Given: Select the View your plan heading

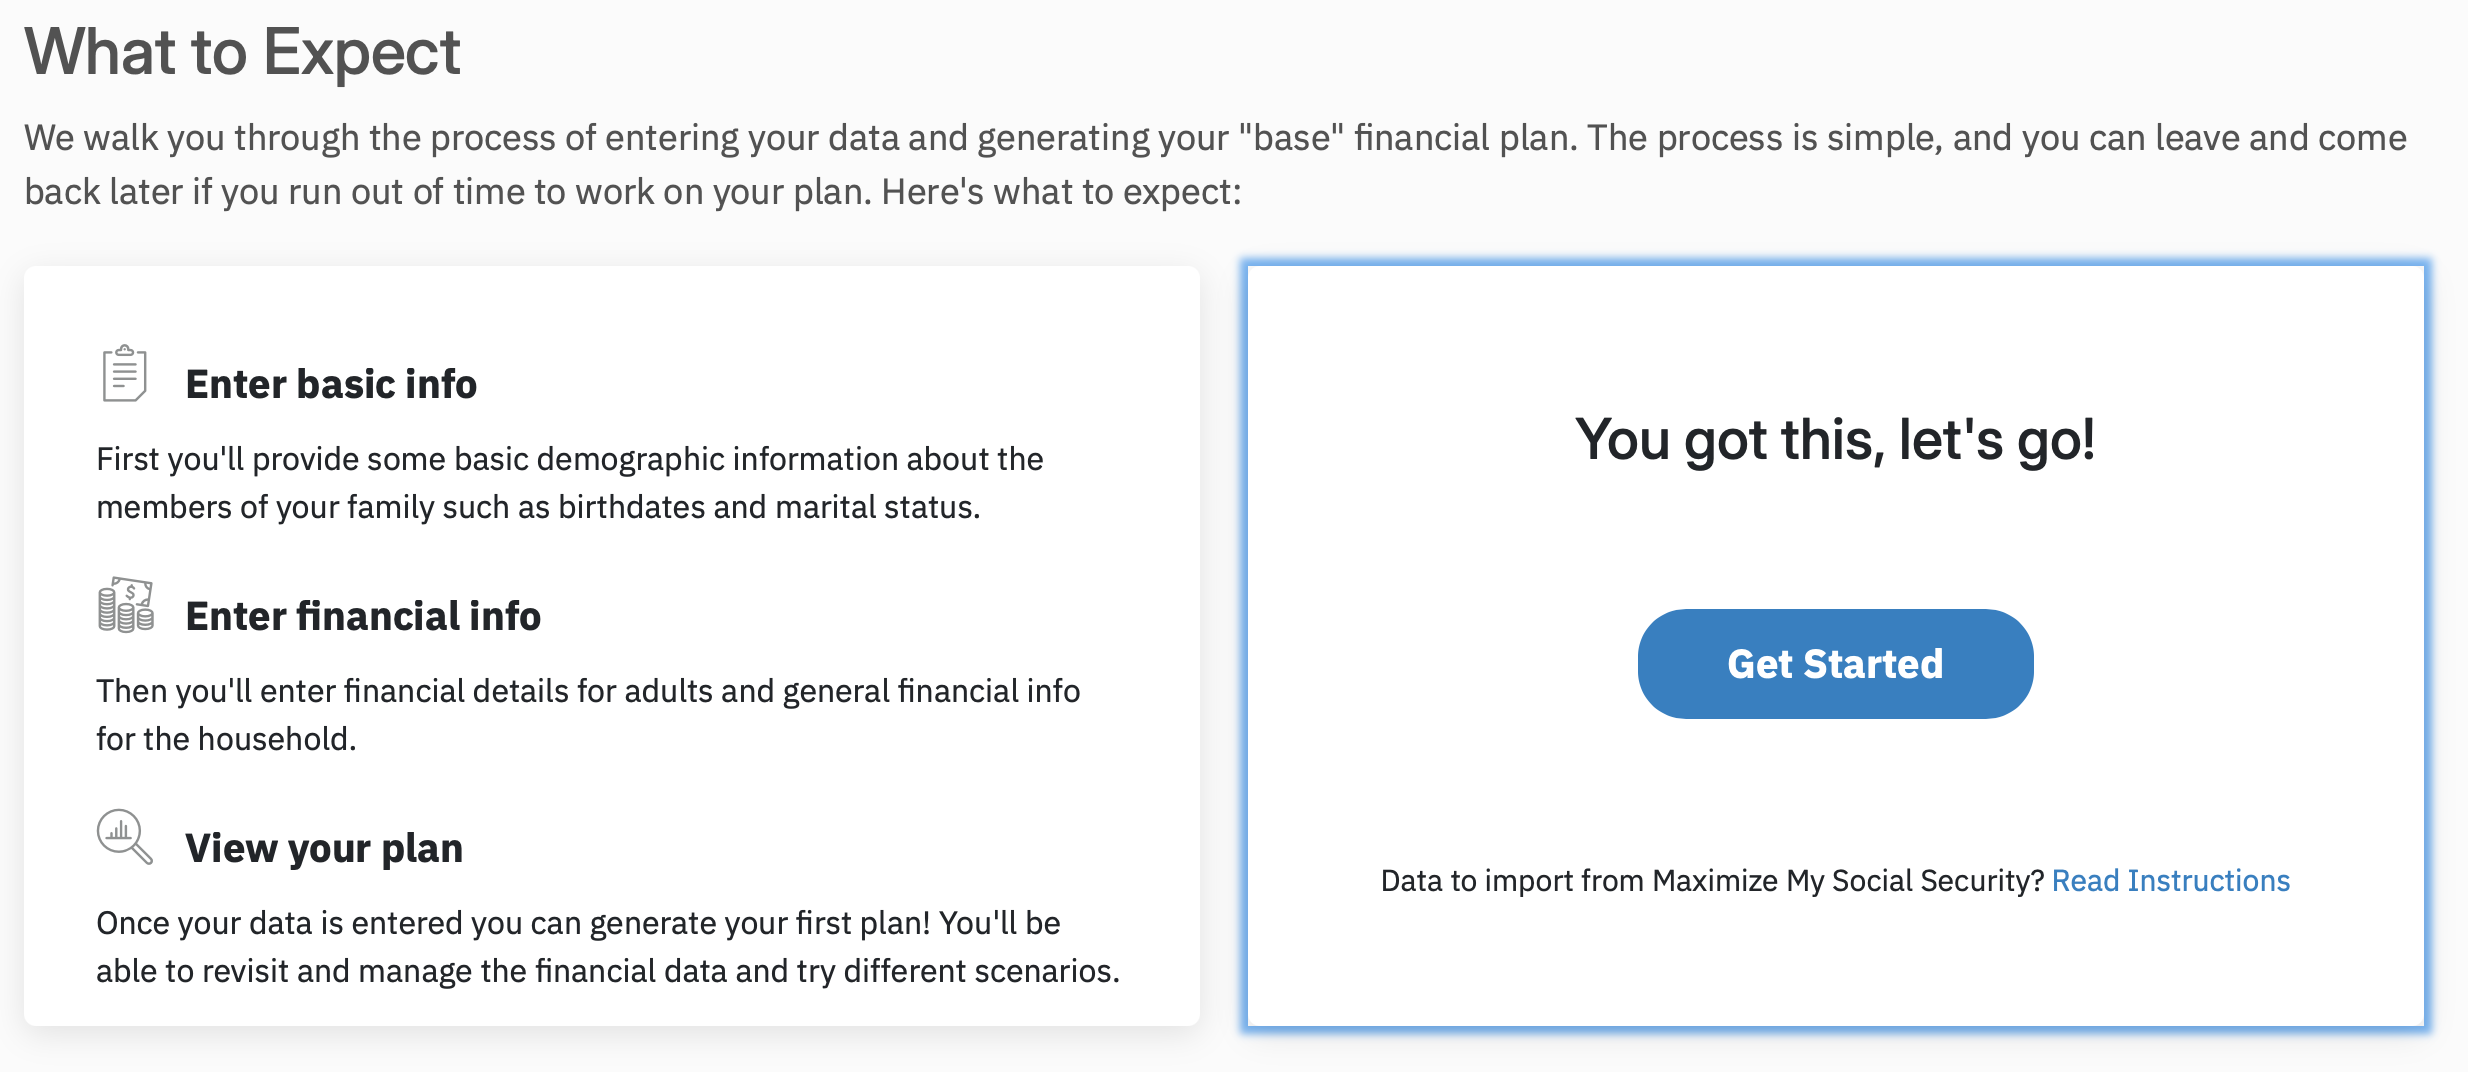Looking at the screenshot, I should [324, 848].
